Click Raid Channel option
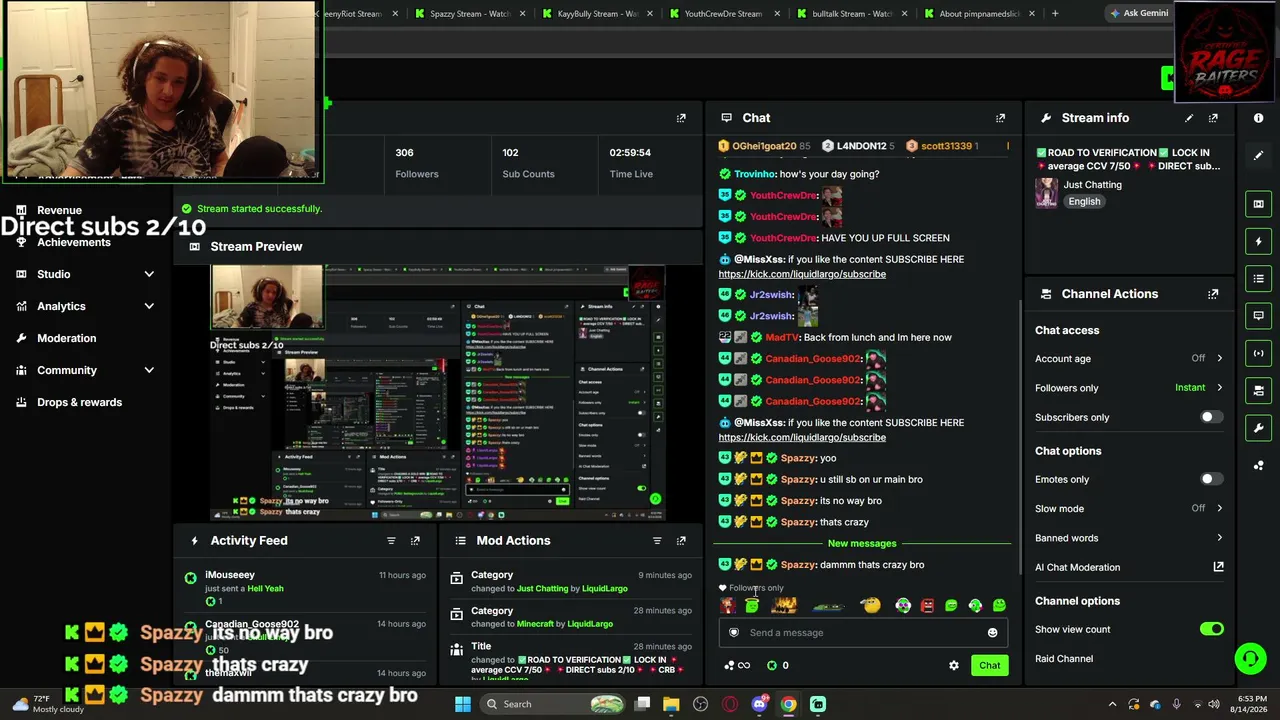This screenshot has height=720, width=1280. (x=1064, y=659)
